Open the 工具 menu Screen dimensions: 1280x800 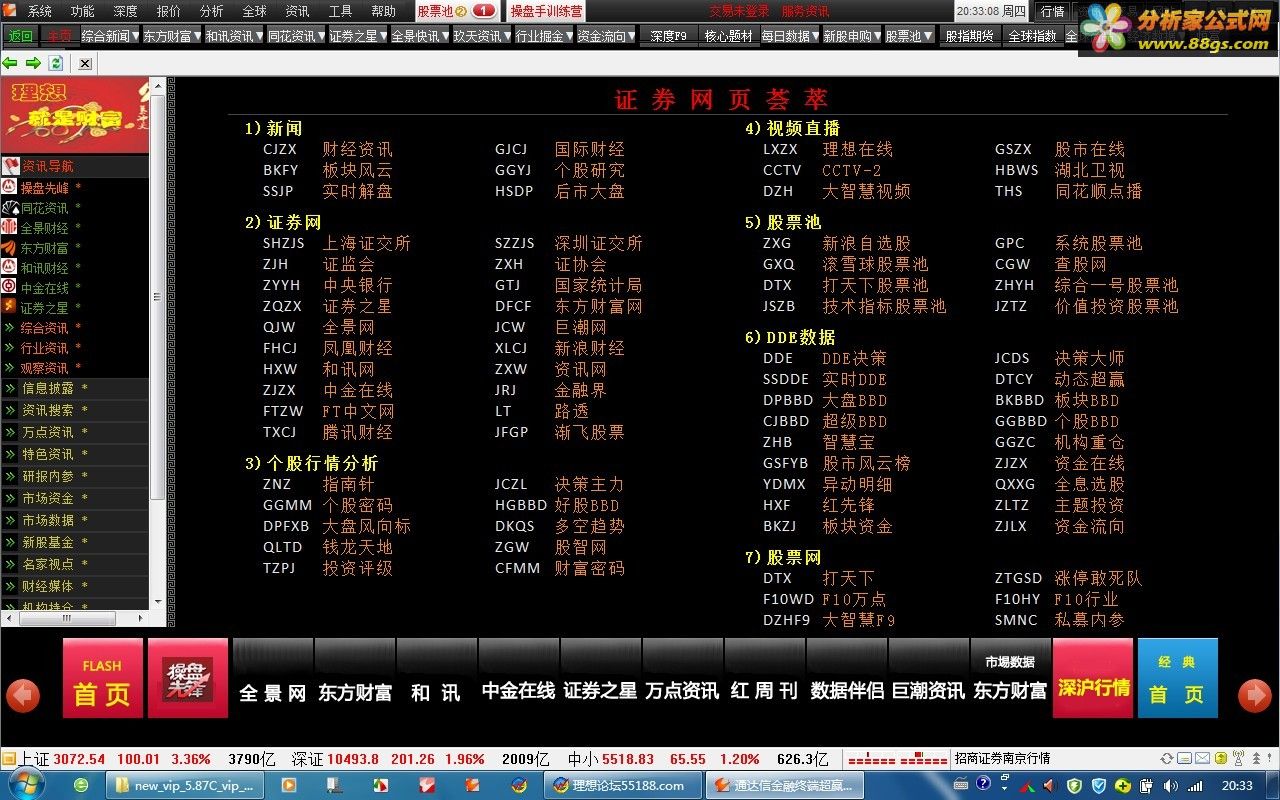tap(341, 12)
